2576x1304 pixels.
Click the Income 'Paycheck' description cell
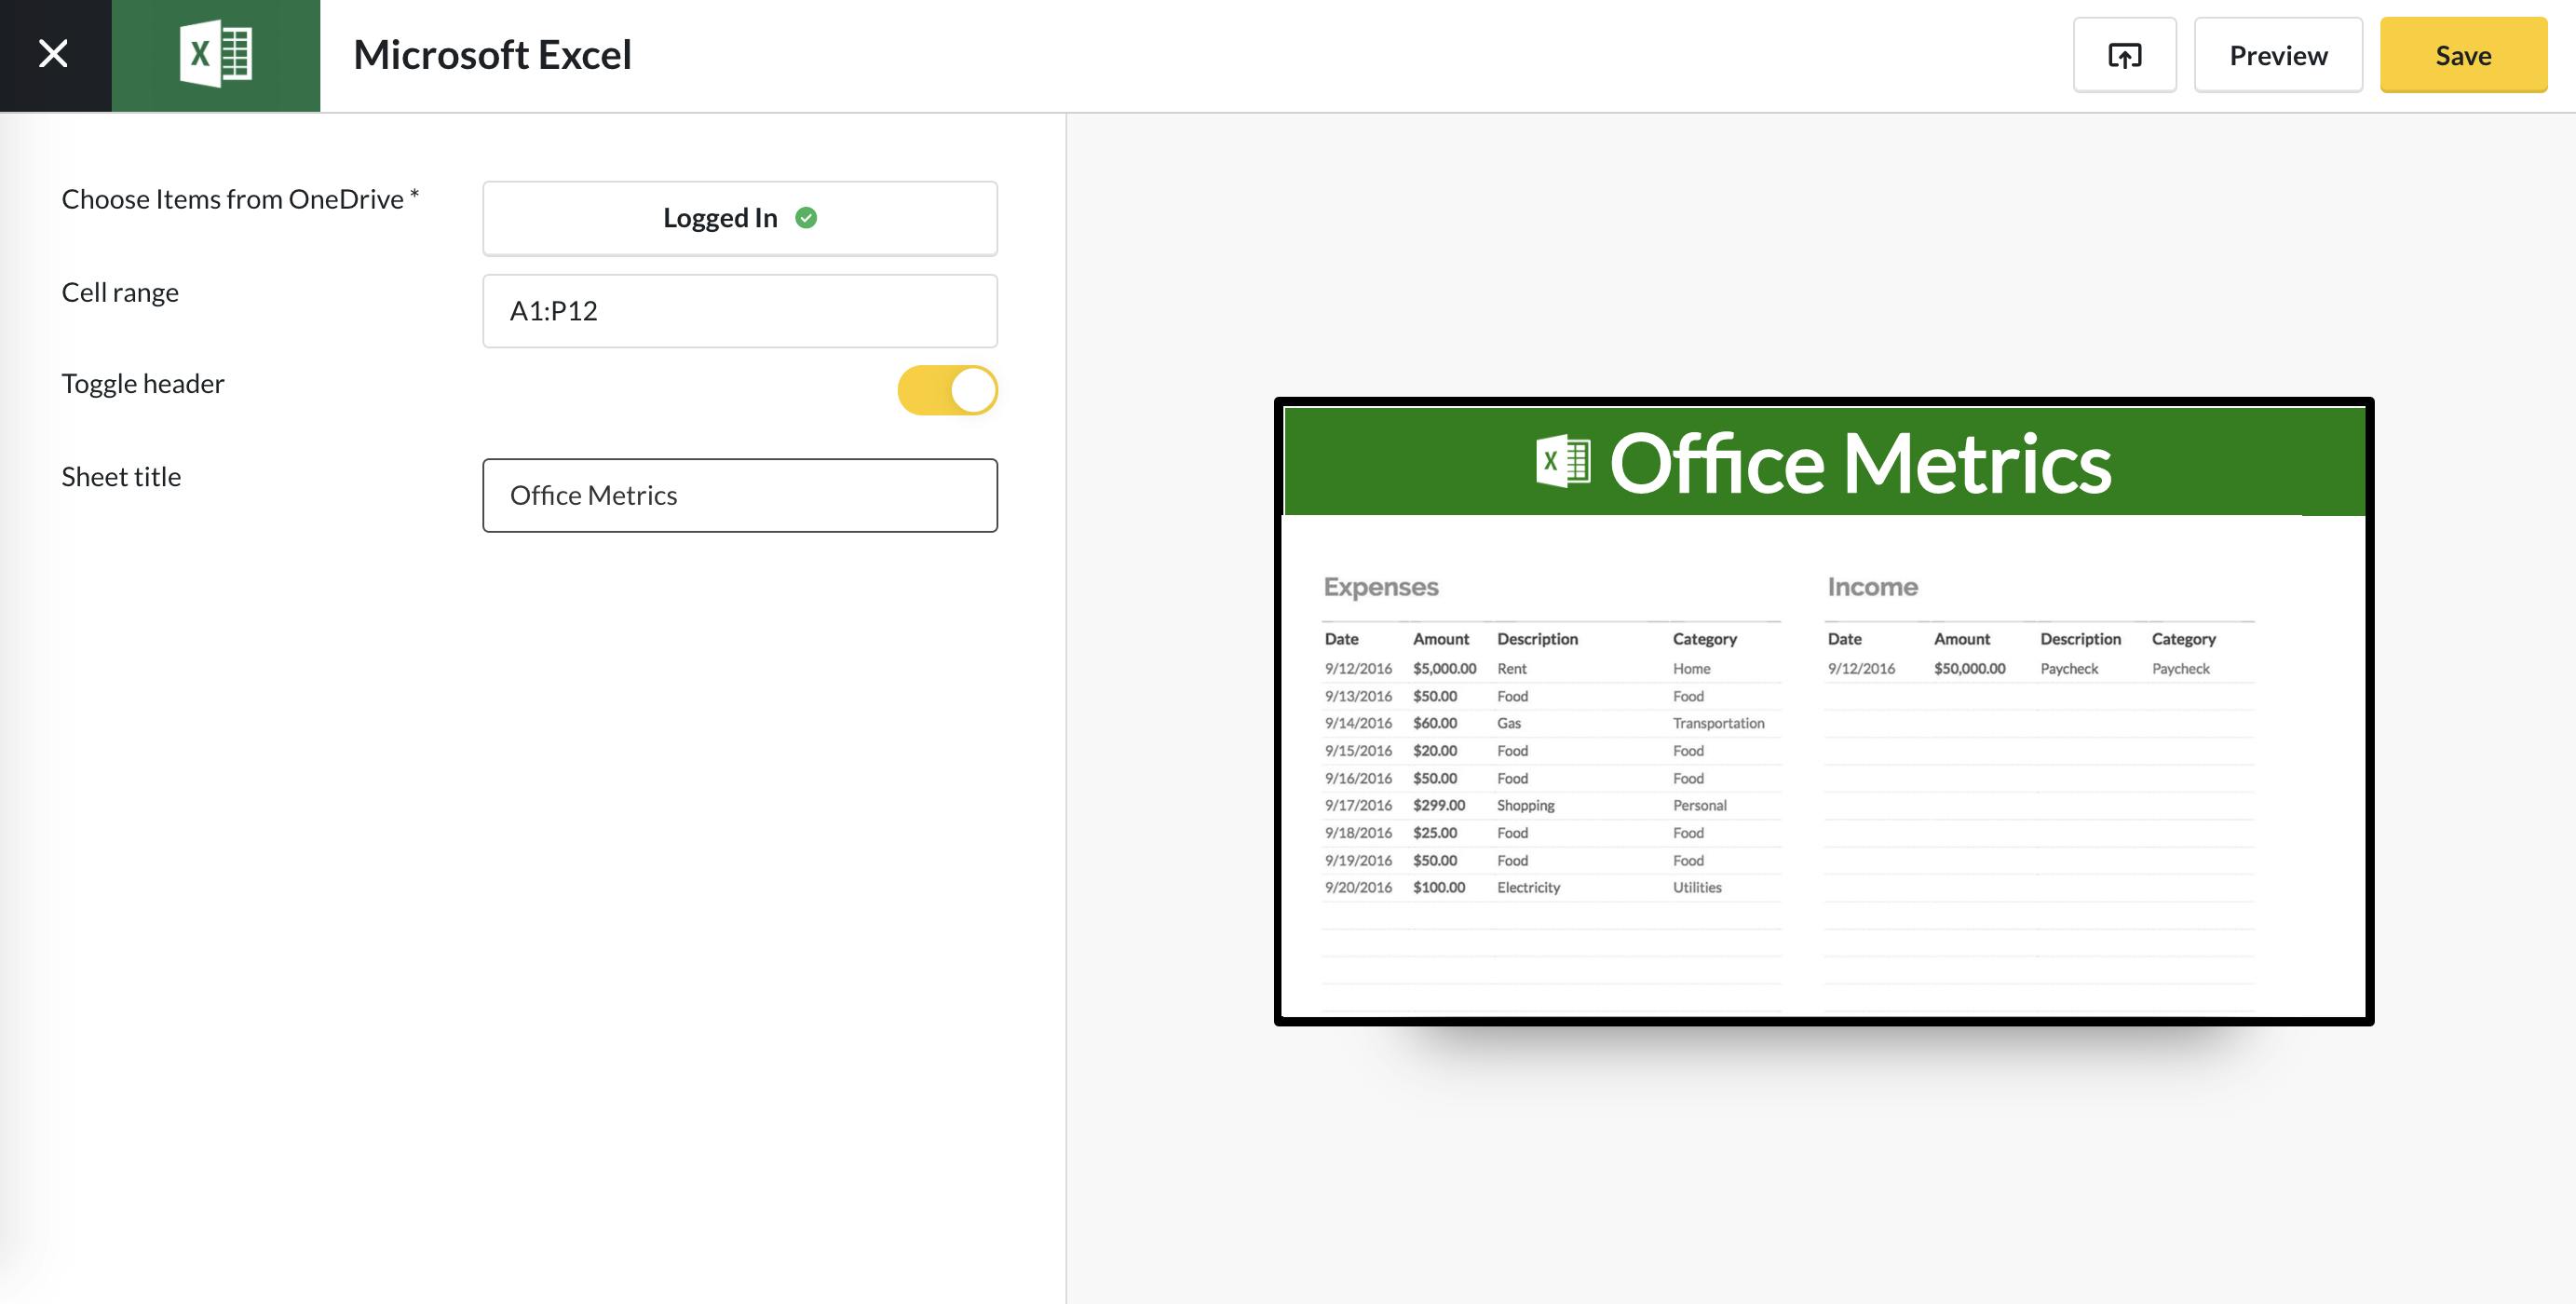(2068, 669)
